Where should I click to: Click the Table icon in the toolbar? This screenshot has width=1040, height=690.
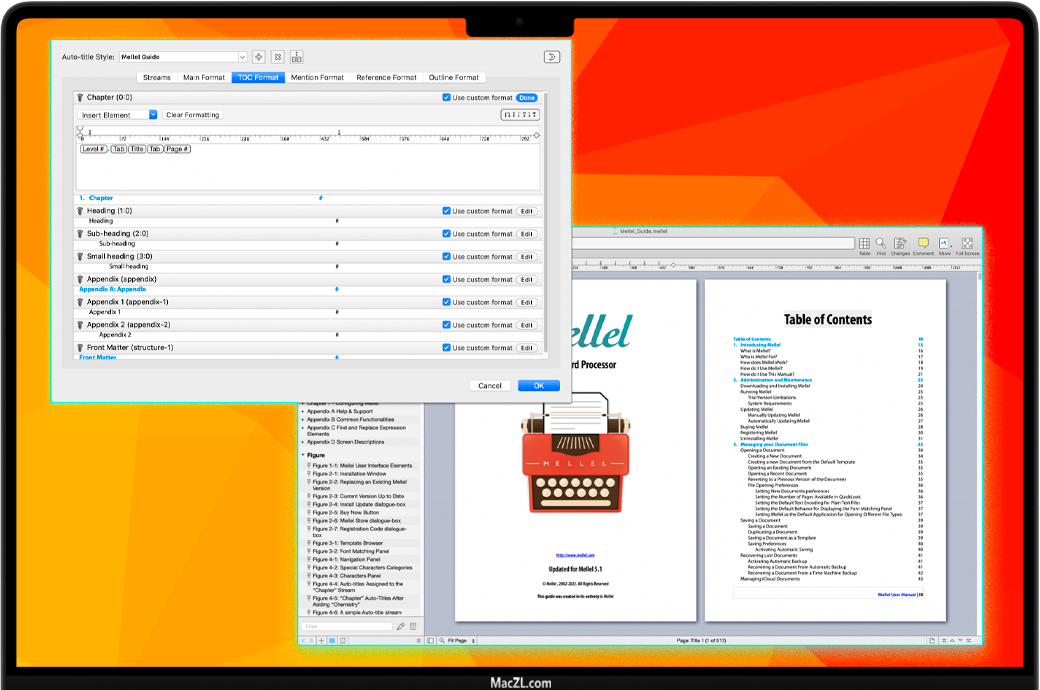coord(864,244)
